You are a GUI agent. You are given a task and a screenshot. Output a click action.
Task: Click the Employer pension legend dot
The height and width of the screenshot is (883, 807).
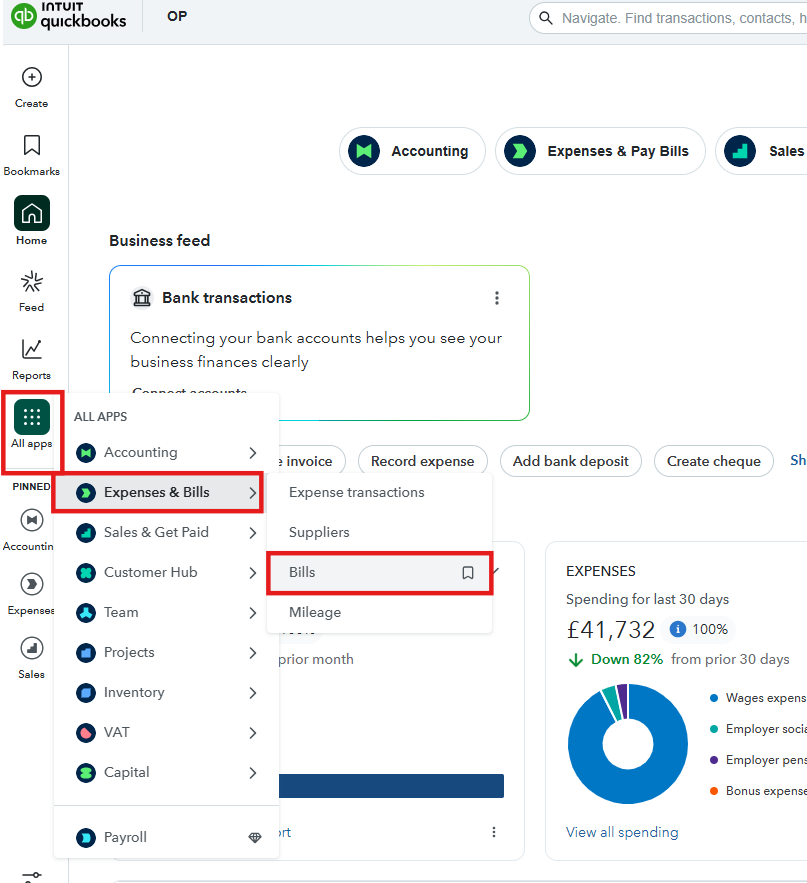click(714, 760)
